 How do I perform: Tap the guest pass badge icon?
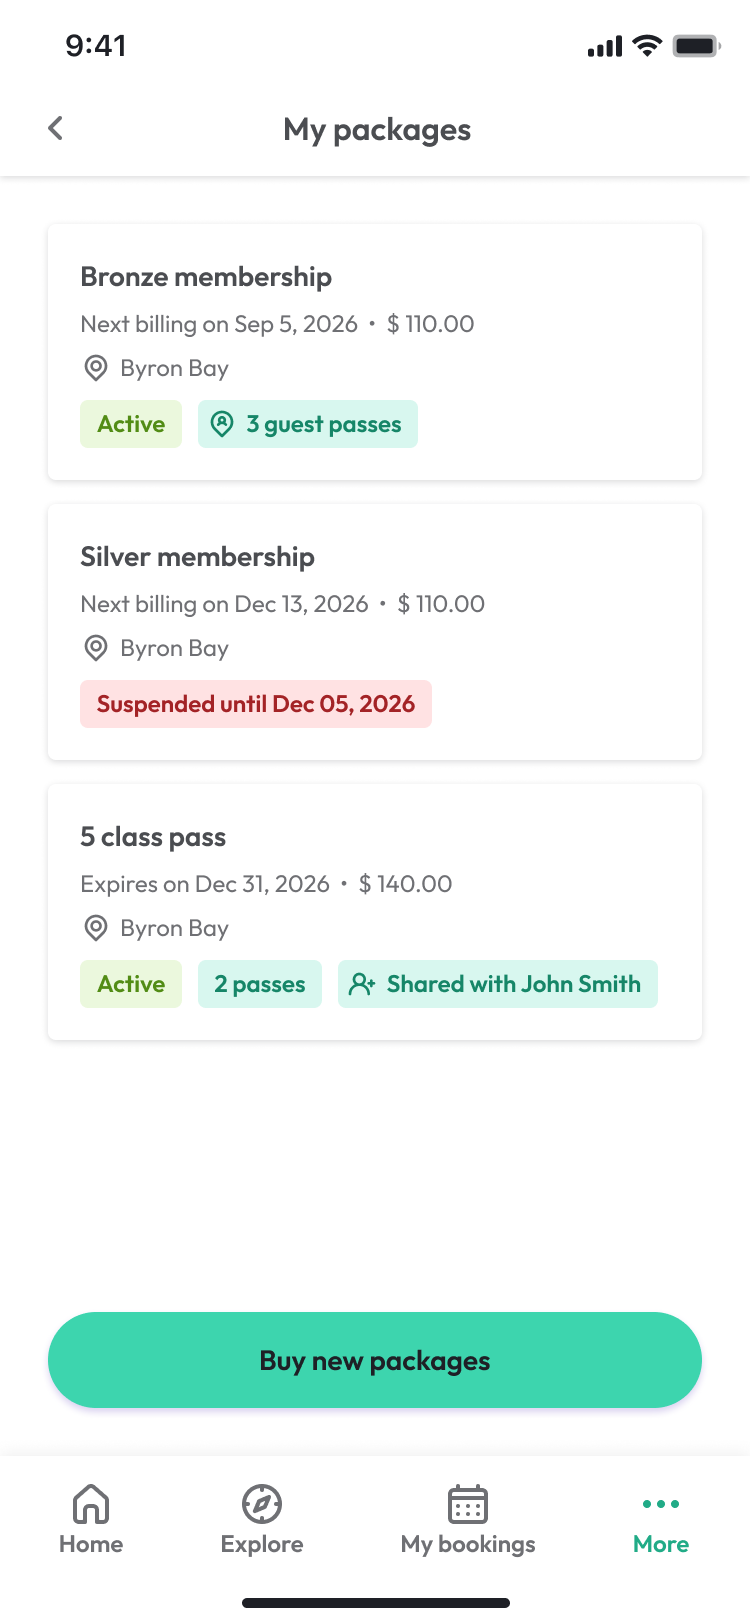tap(222, 424)
